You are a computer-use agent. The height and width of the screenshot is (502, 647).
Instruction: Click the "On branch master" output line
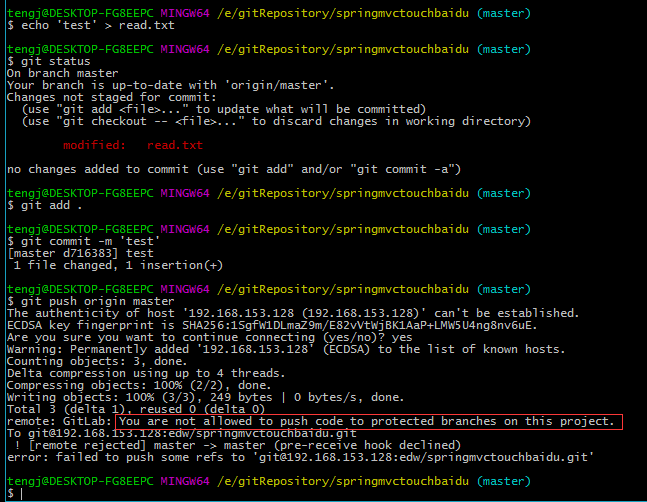click(x=62, y=73)
